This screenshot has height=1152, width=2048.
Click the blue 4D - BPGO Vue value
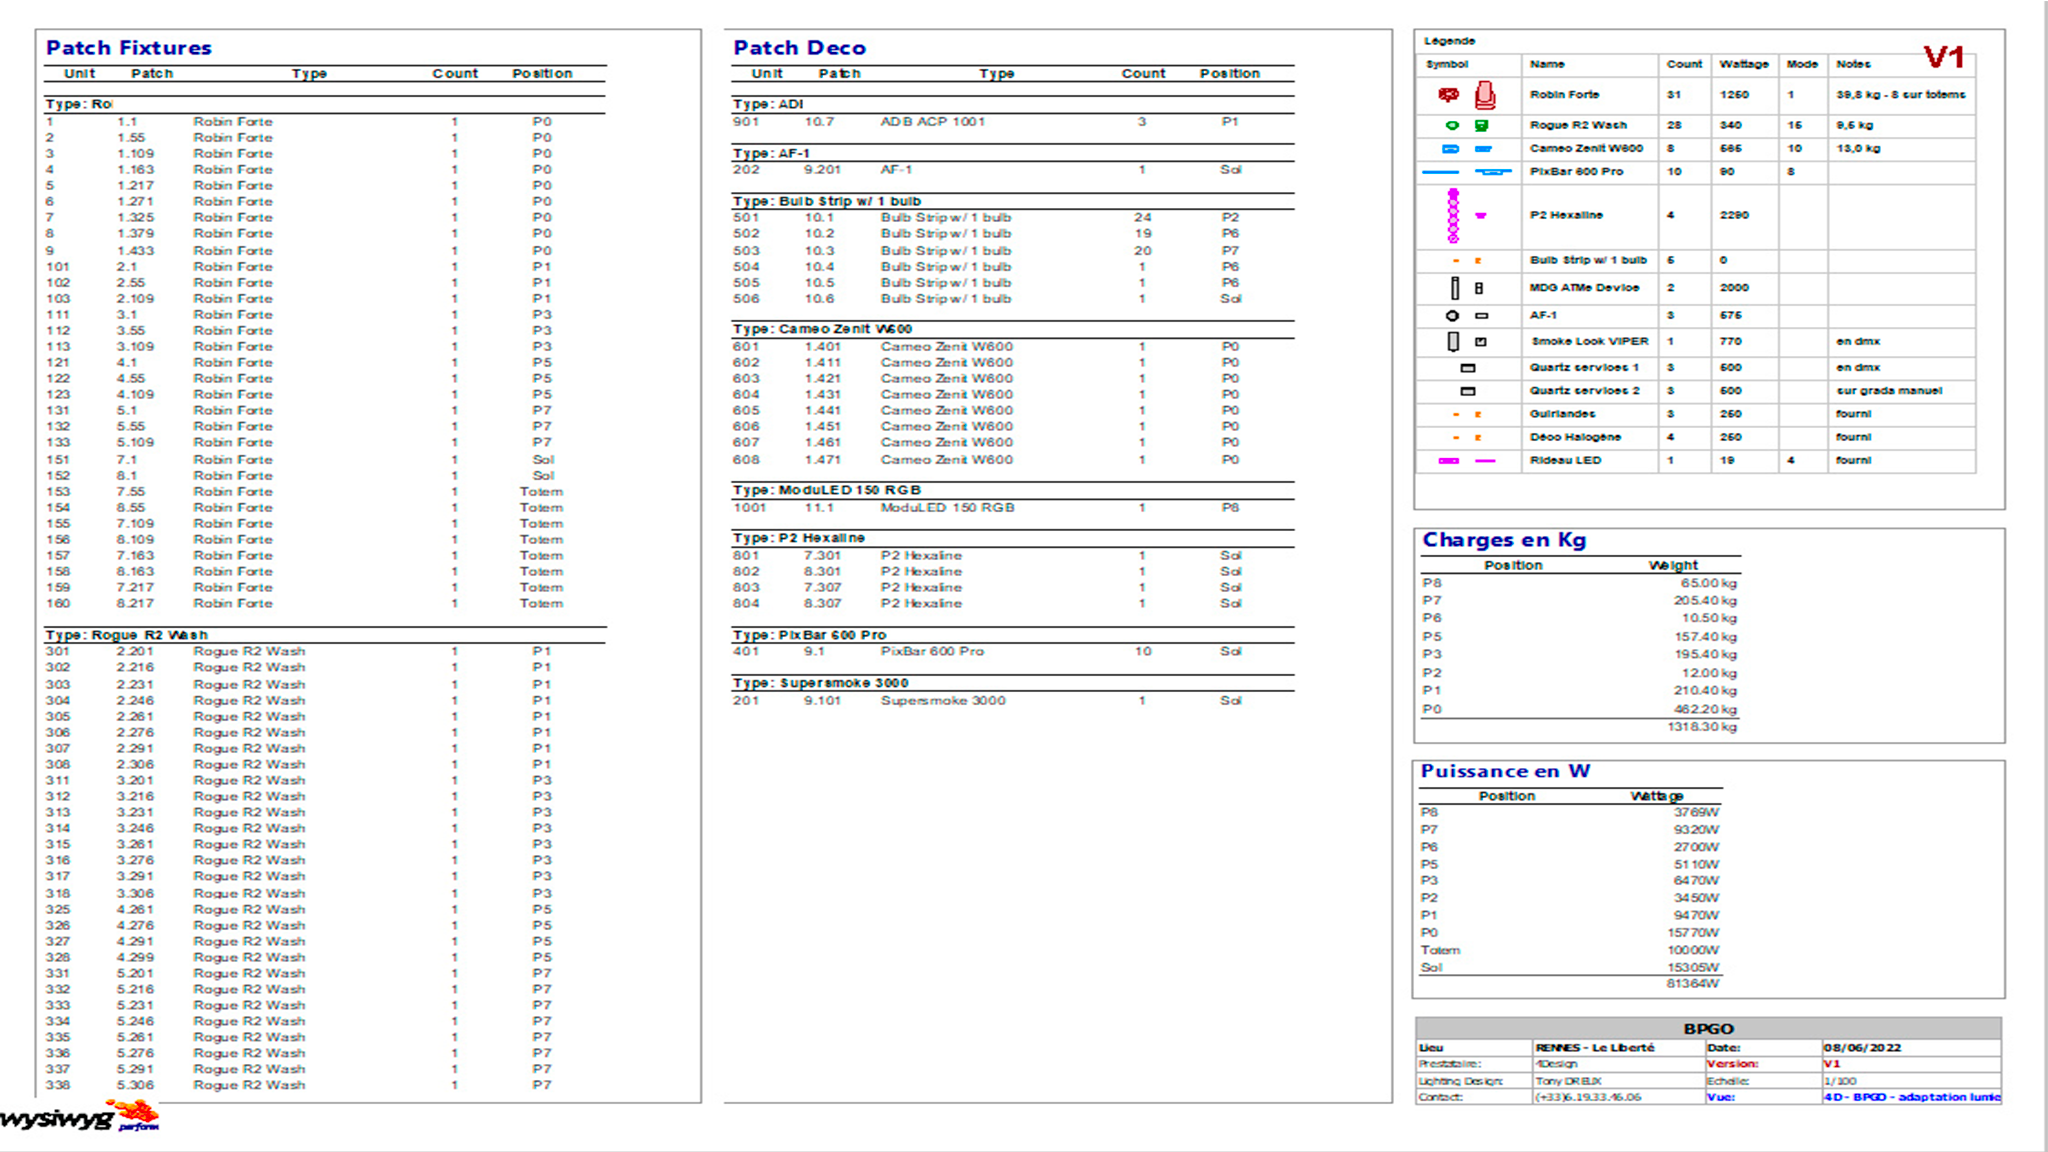pyautogui.click(x=1911, y=1097)
